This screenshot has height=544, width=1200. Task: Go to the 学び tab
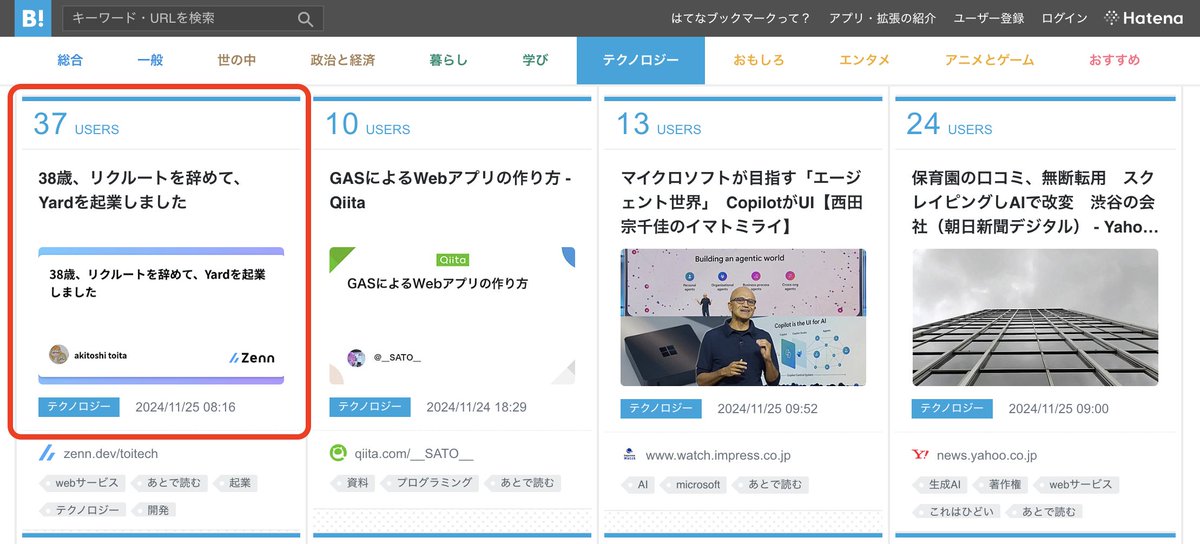[x=535, y=60]
